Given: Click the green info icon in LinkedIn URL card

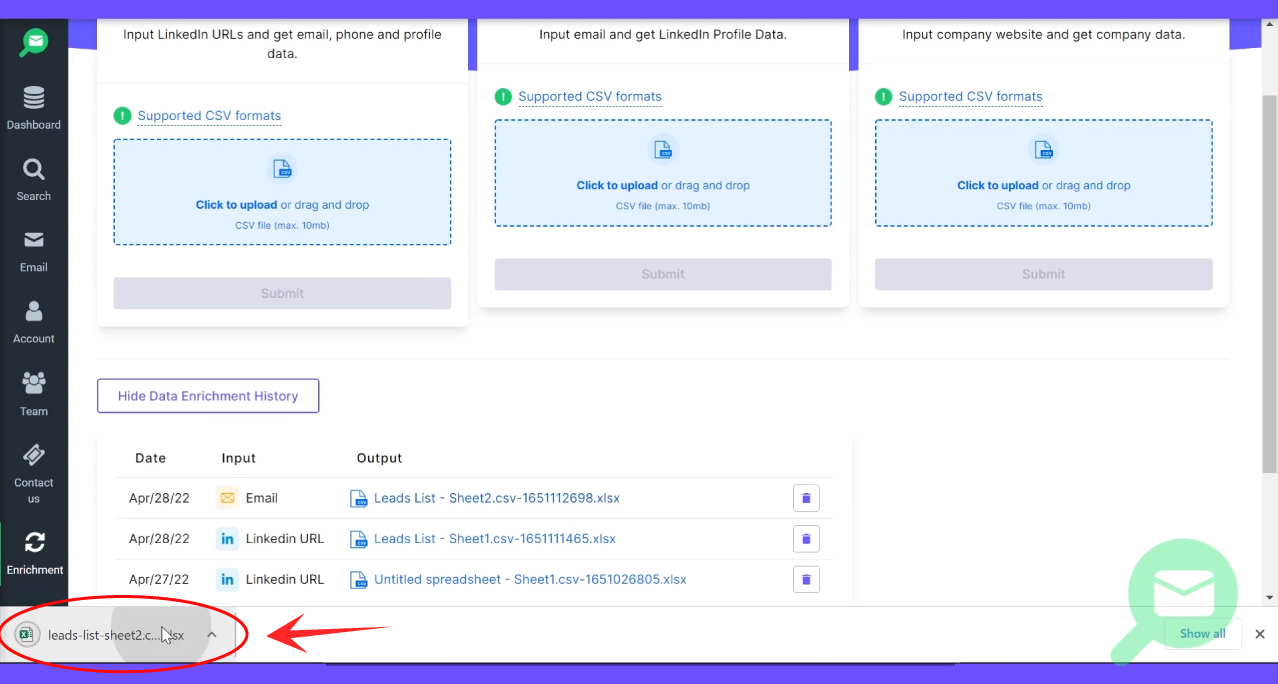Looking at the screenshot, I should point(122,116).
